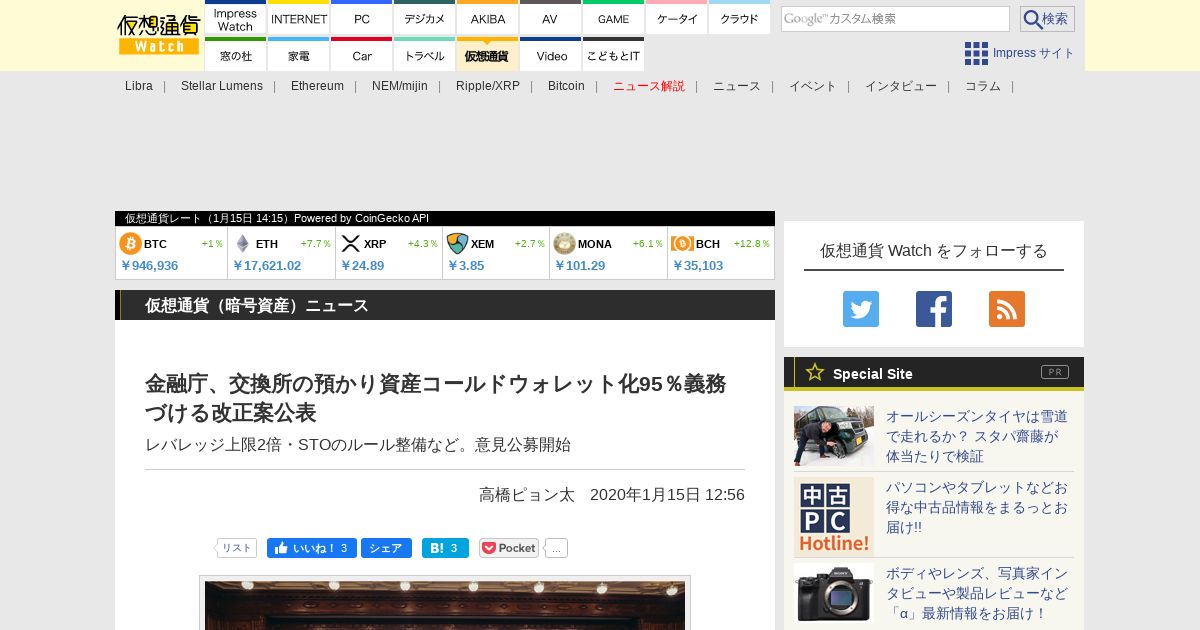1200x630 pixels.
Task: Open the RSS feed icon
Action: point(1007,309)
